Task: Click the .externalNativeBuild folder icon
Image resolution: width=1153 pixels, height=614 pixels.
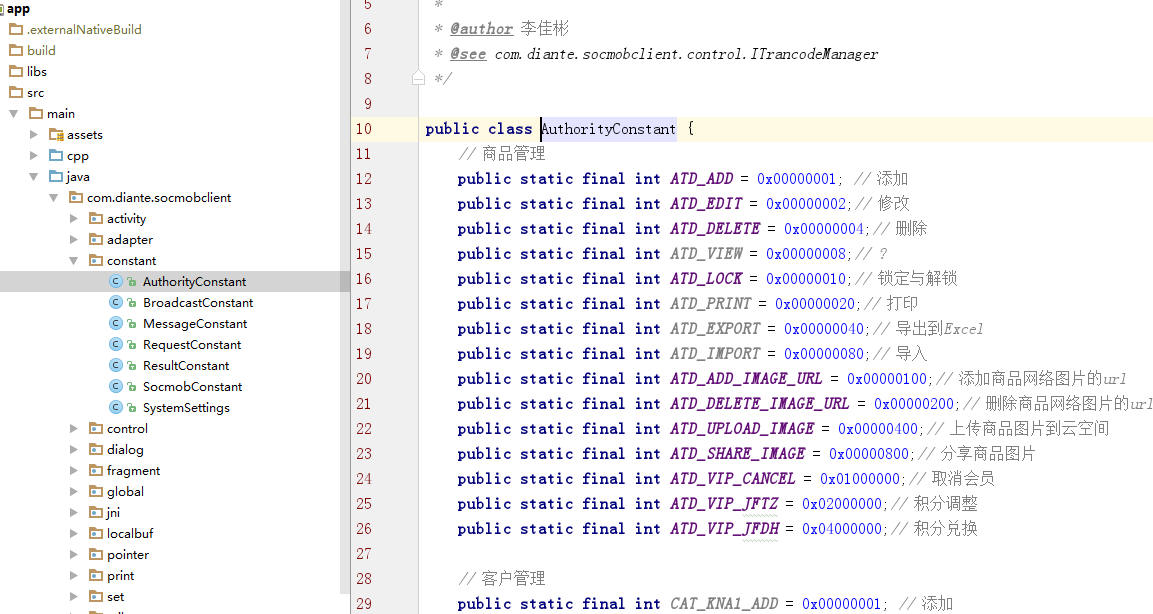Action: [x=16, y=30]
